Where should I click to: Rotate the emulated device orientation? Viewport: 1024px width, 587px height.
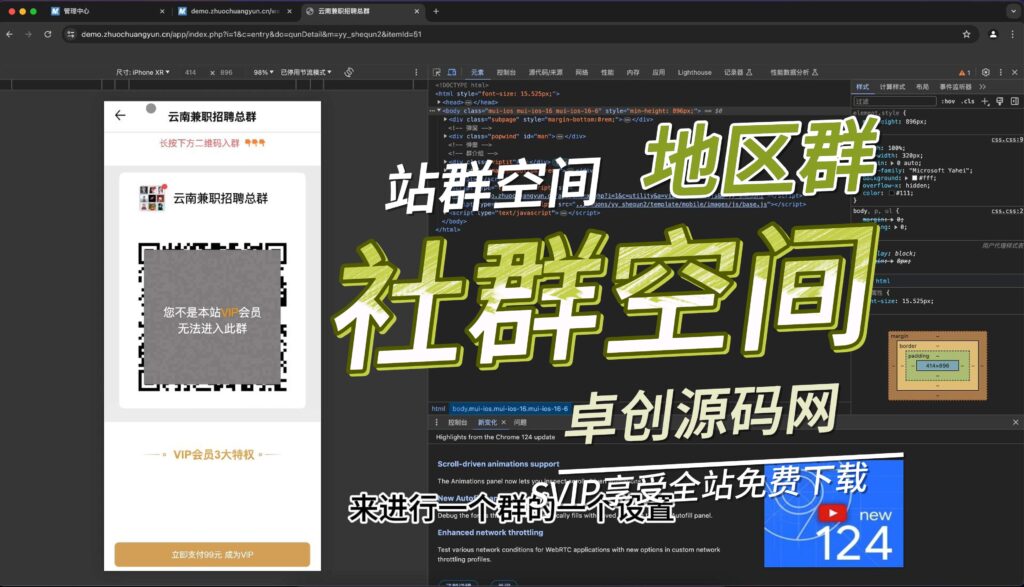point(349,72)
